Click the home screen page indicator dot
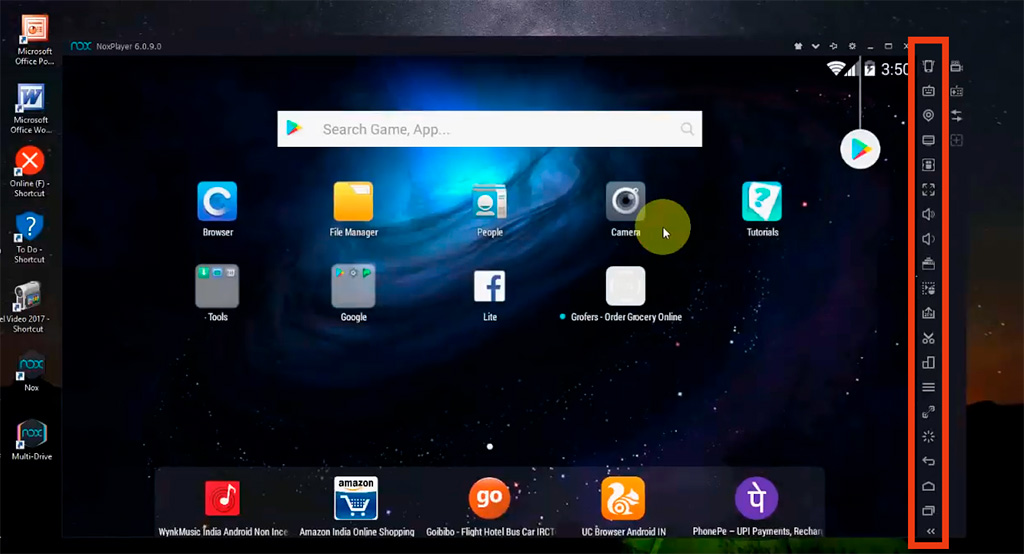The height and width of the screenshot is (554, 1024). 490,447
